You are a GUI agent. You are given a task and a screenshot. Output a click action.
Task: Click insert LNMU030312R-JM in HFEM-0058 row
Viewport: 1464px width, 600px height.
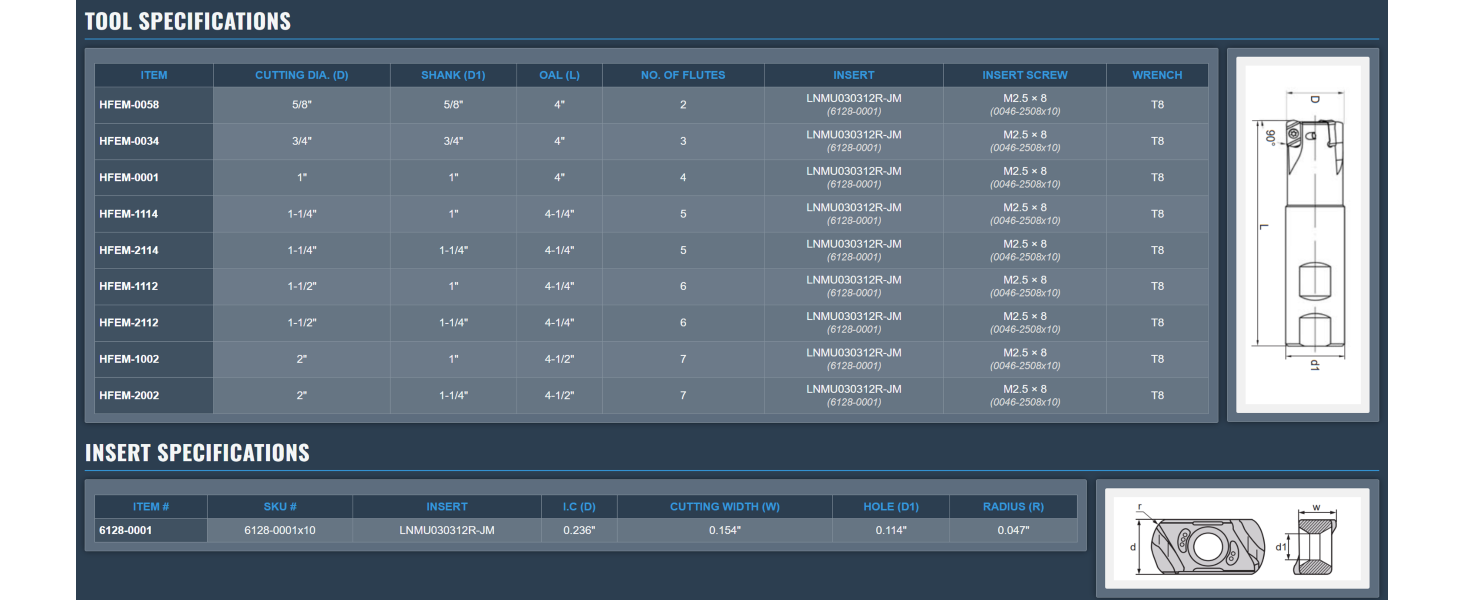854,98
